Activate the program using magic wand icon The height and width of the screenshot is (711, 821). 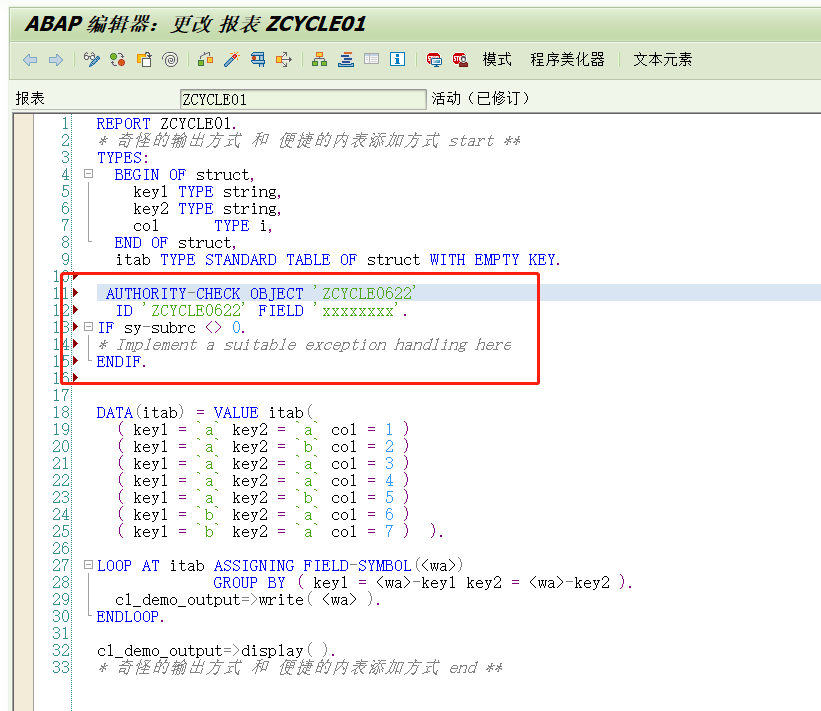[x=233, y=59]
